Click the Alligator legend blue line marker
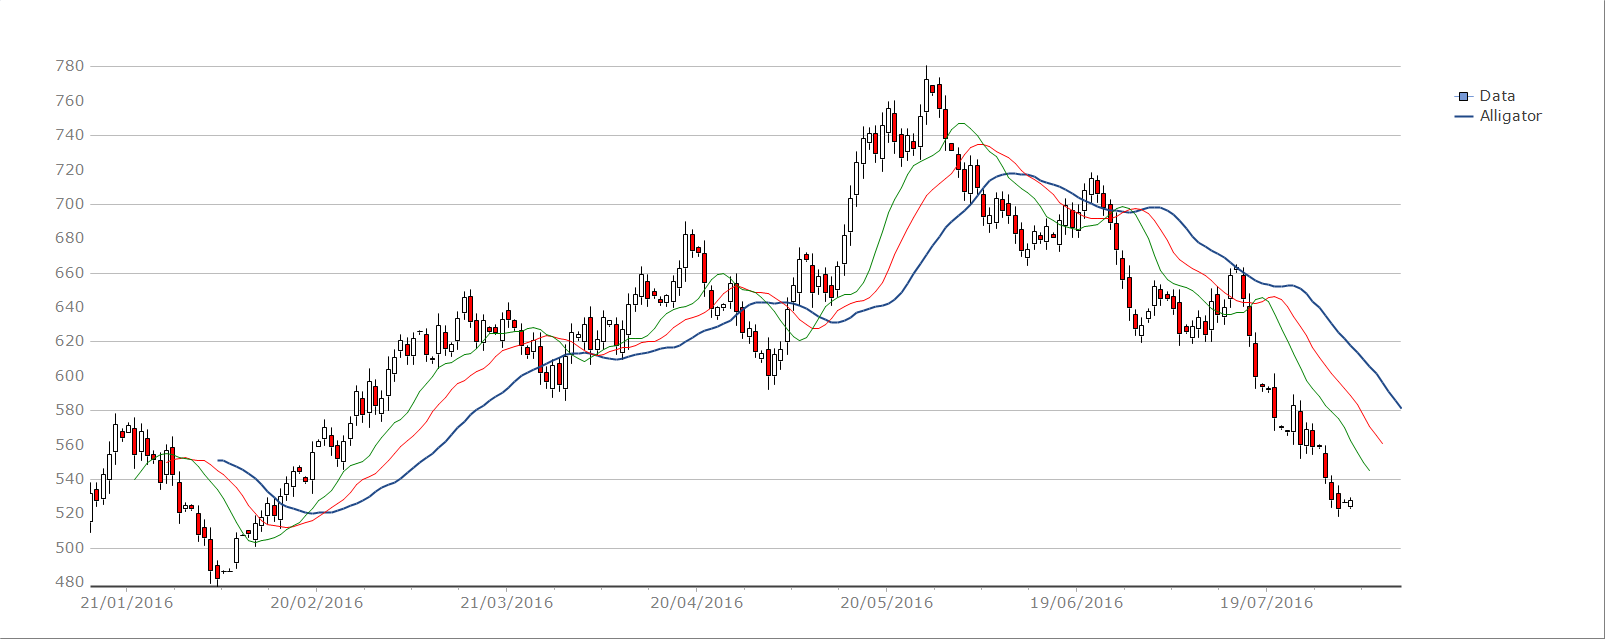Image resolution: width=1605 pixels, height=639 pixels. 1464,116
